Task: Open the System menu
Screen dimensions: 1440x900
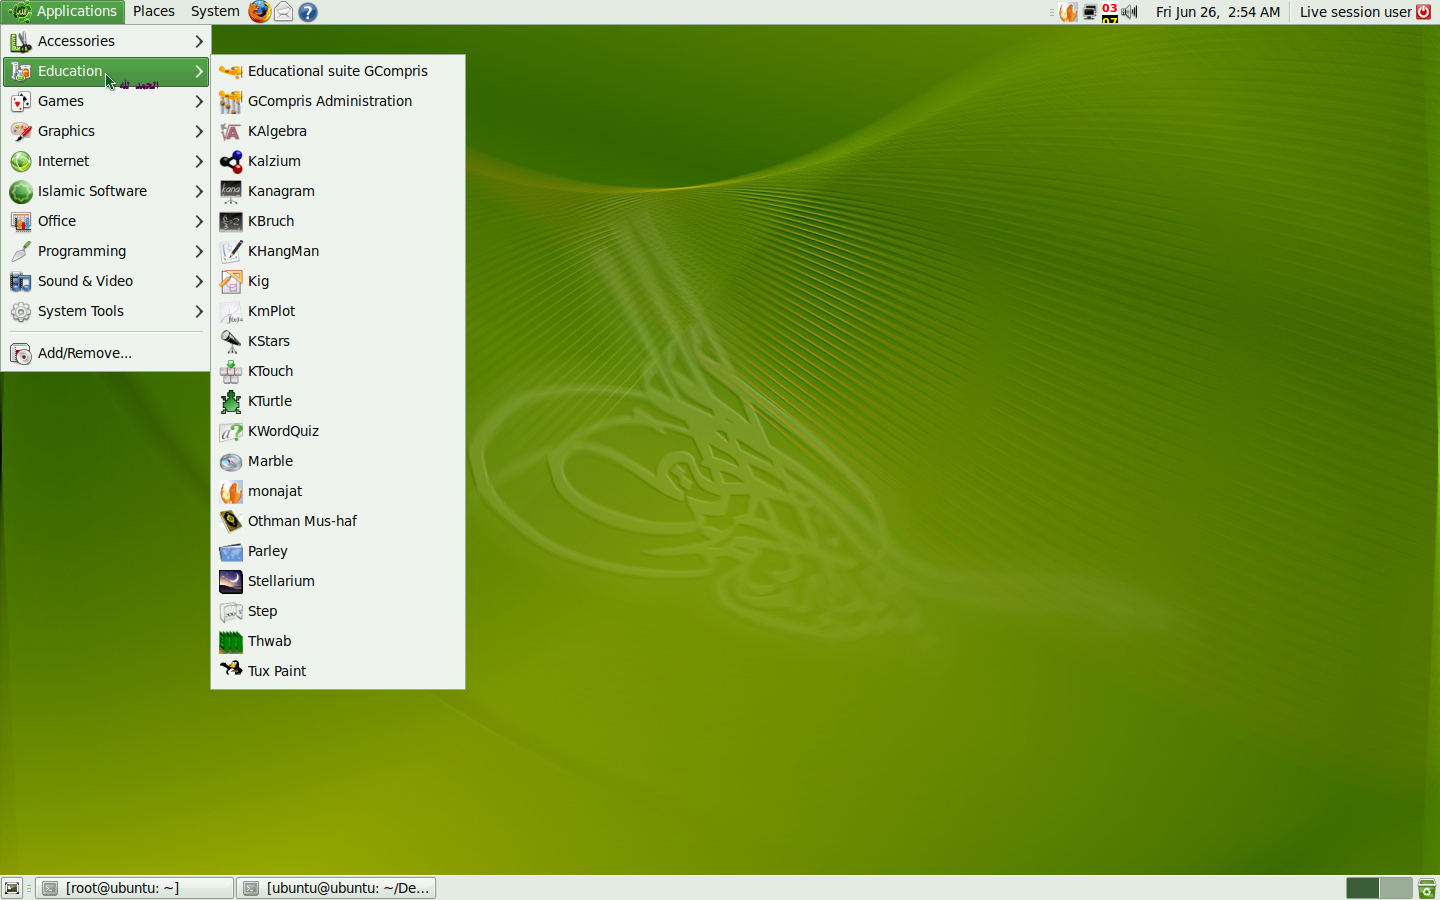Action: pos(215,12)
